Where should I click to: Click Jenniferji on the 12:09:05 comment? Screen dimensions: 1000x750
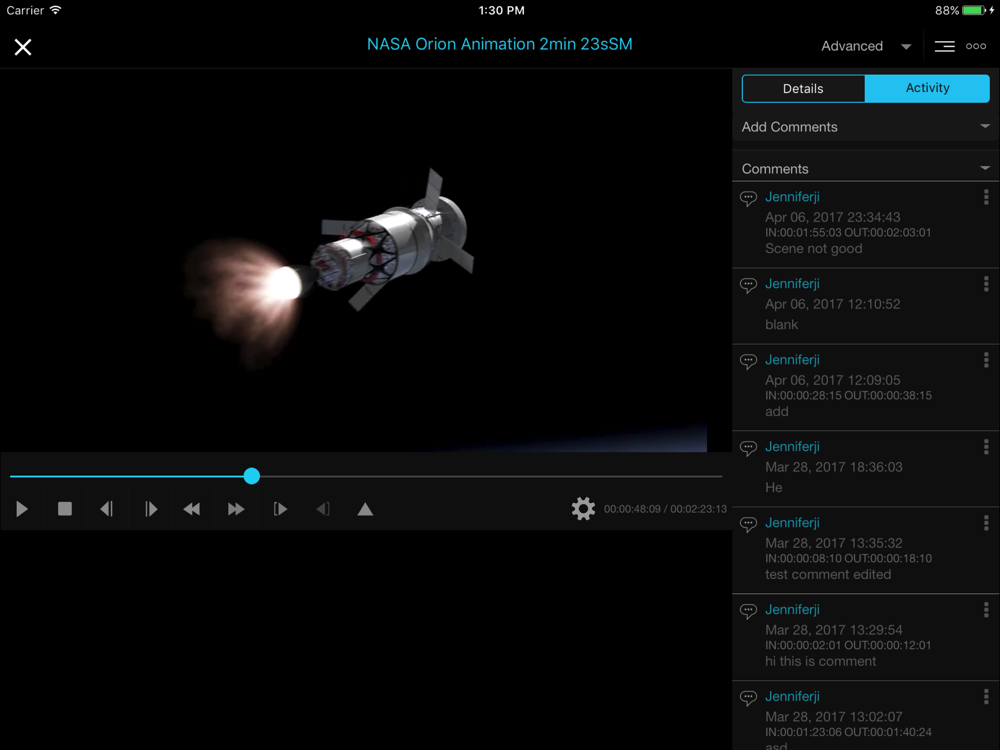tap(792, 360)
